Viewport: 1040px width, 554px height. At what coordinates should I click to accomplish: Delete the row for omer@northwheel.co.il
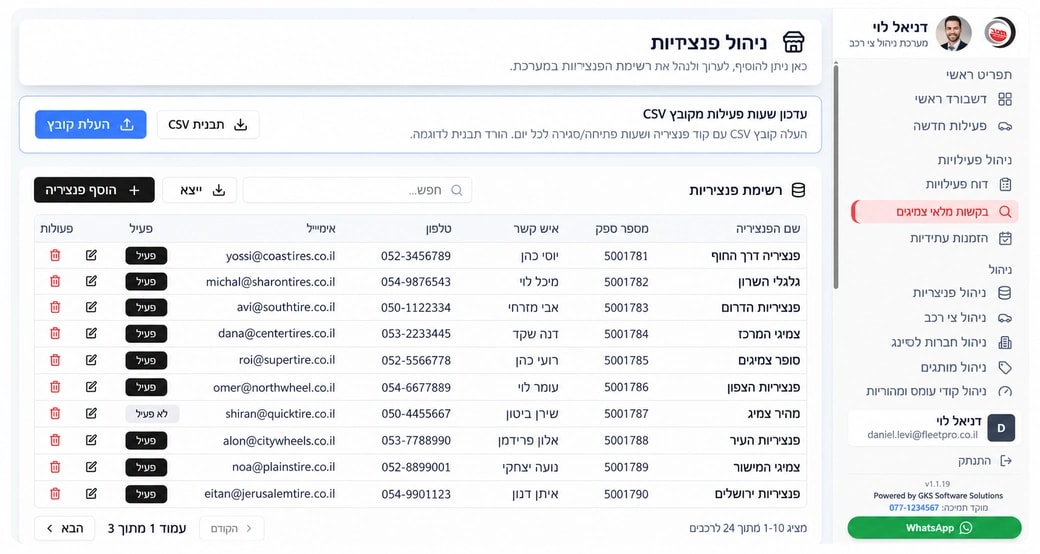point(55,387)
